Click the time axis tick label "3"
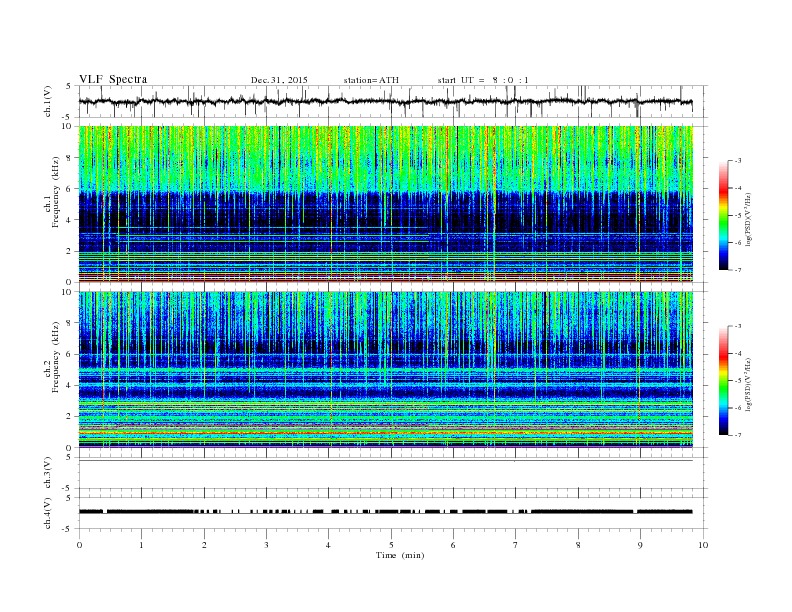Viewport: 792px width, 612px height. click(267, 545)
